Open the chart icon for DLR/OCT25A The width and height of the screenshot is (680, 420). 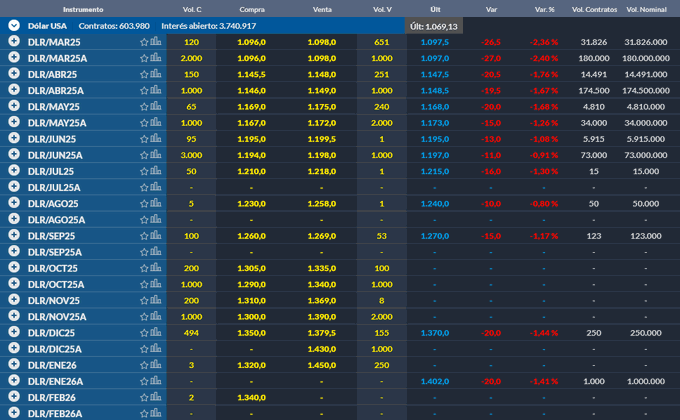[x=156, y=284]
